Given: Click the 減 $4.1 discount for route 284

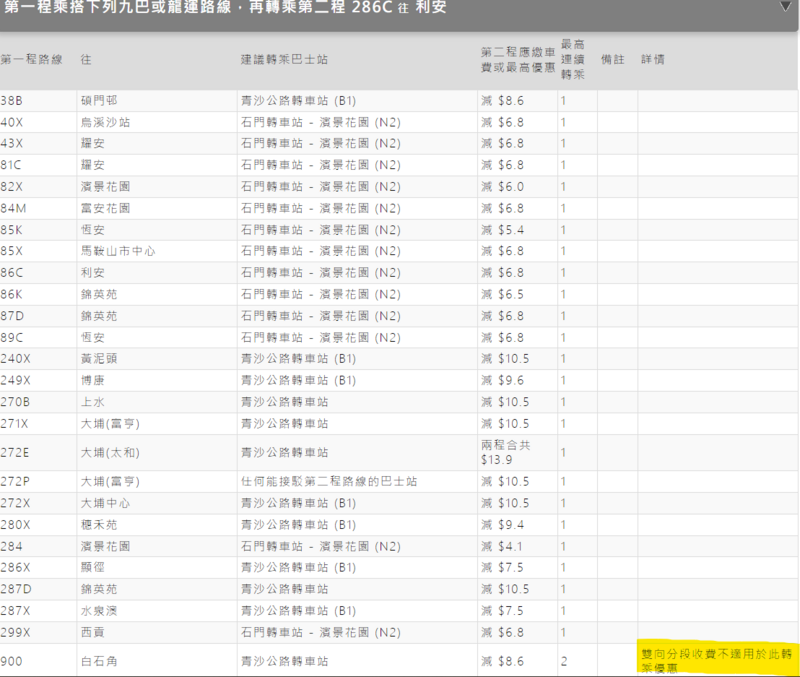Looking at the screenshot, I should pos(503,546).
